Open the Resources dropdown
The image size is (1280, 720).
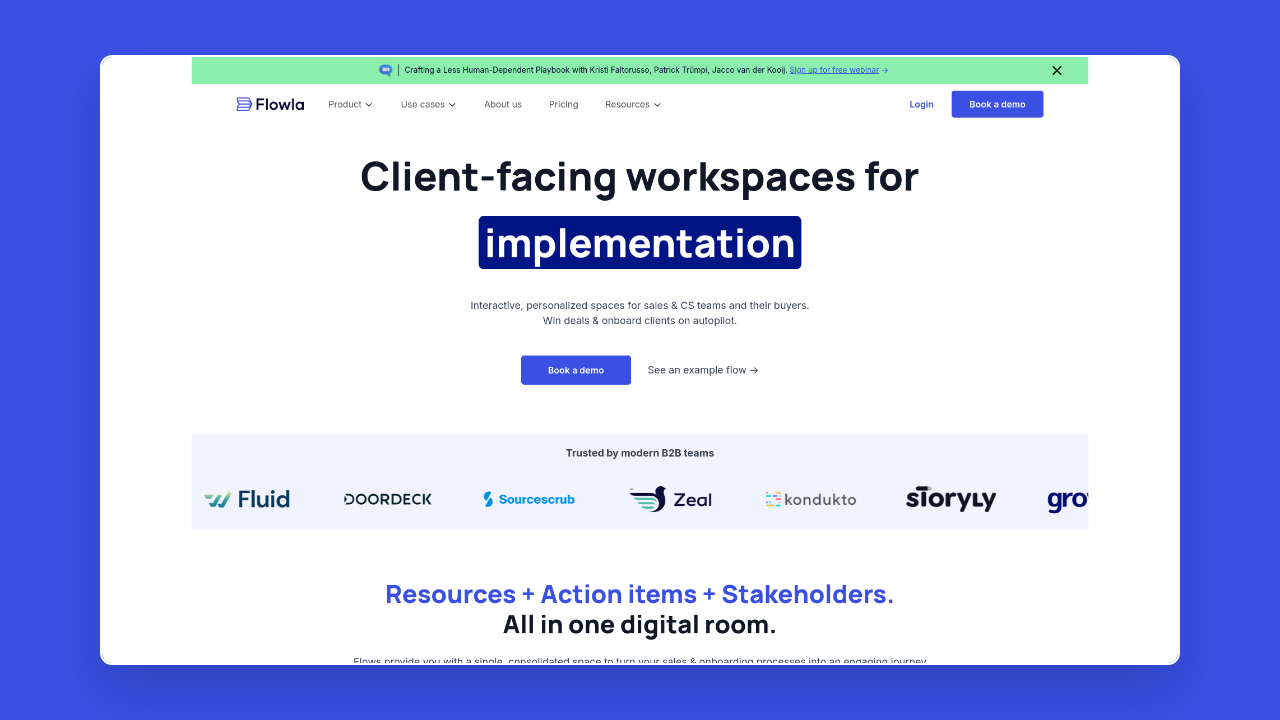pyautogui.click(x=632, y=104)
